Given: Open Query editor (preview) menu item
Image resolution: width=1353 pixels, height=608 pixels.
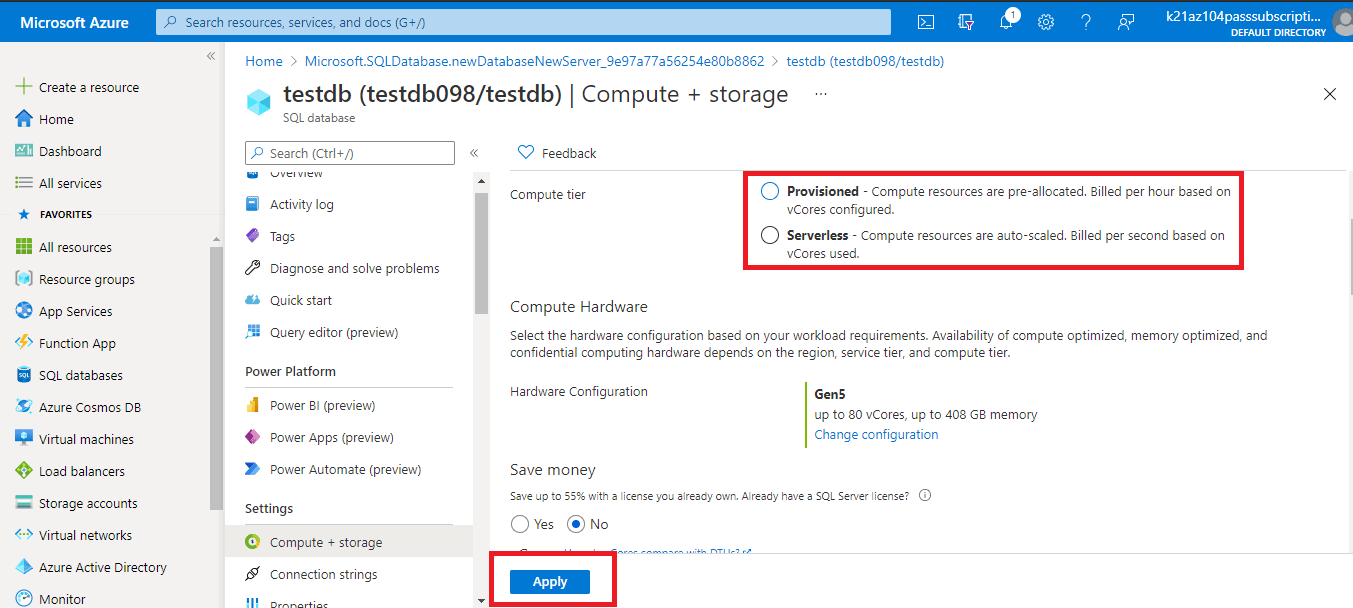Looking at the screenshot, I should click(x=333, y=332).
